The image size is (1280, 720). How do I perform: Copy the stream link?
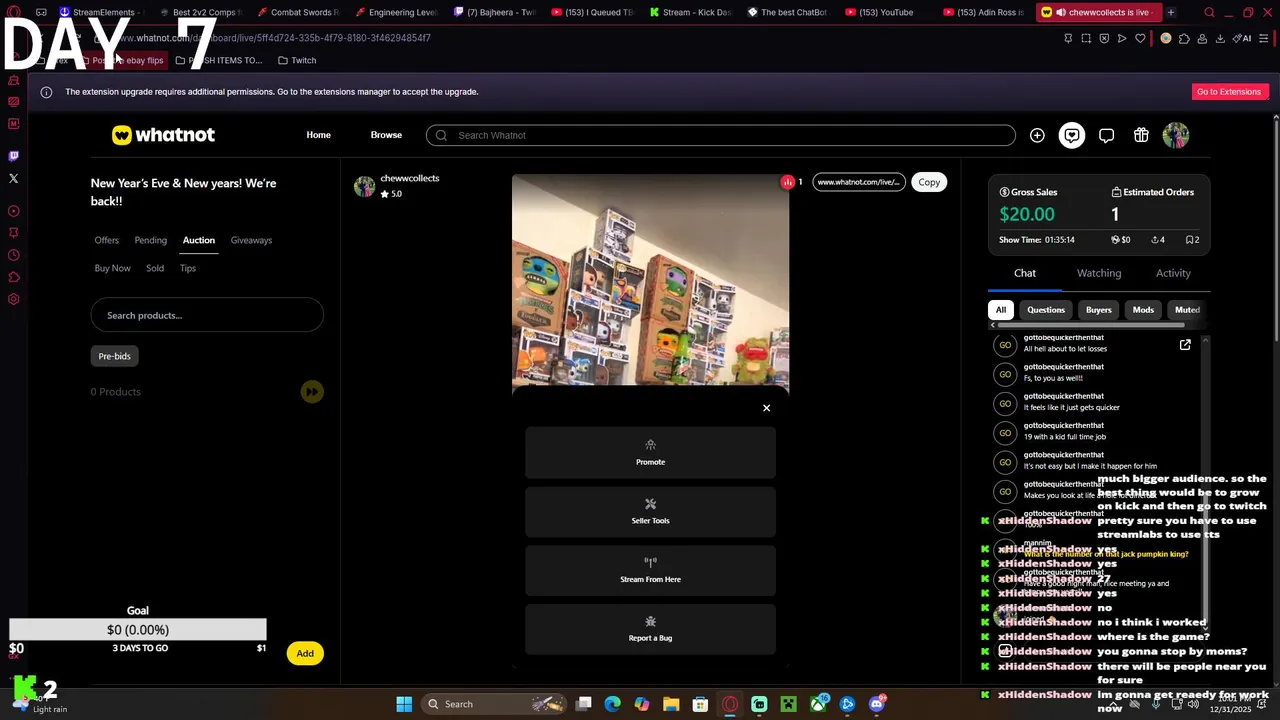[x=929, y=182]
